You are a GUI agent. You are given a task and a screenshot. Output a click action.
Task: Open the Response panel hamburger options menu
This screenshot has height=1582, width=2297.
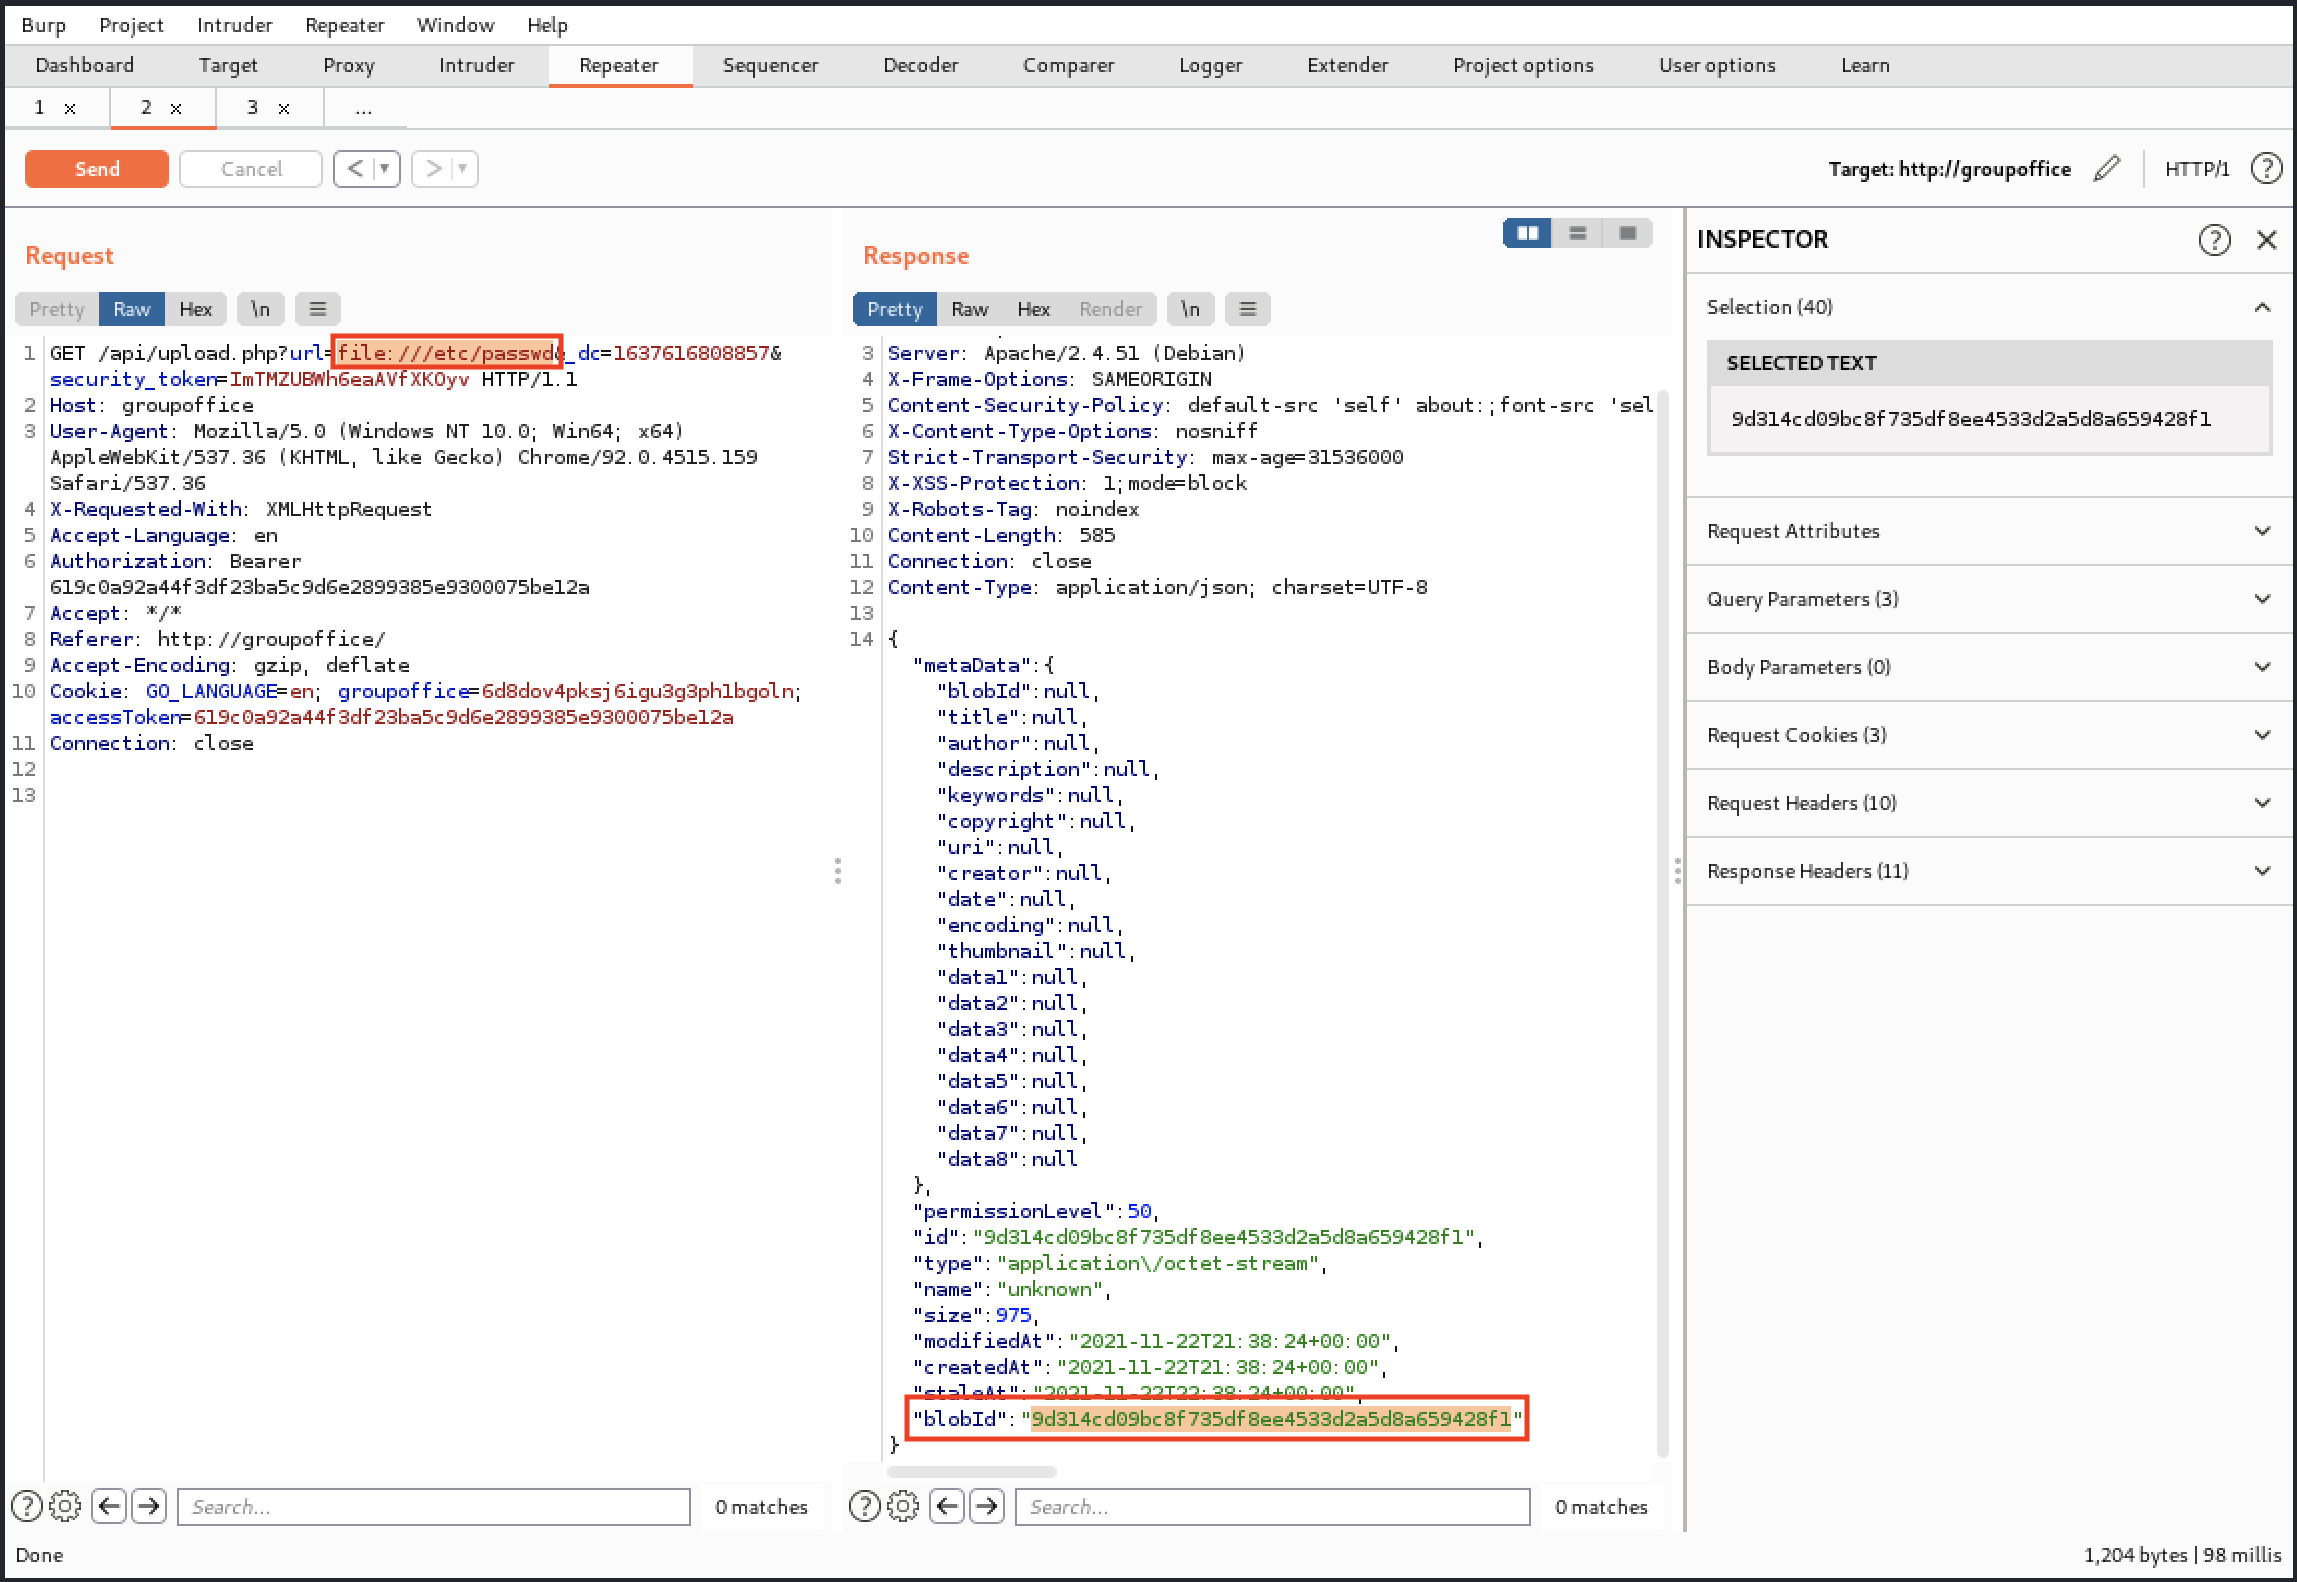(x=1248, y=309)
